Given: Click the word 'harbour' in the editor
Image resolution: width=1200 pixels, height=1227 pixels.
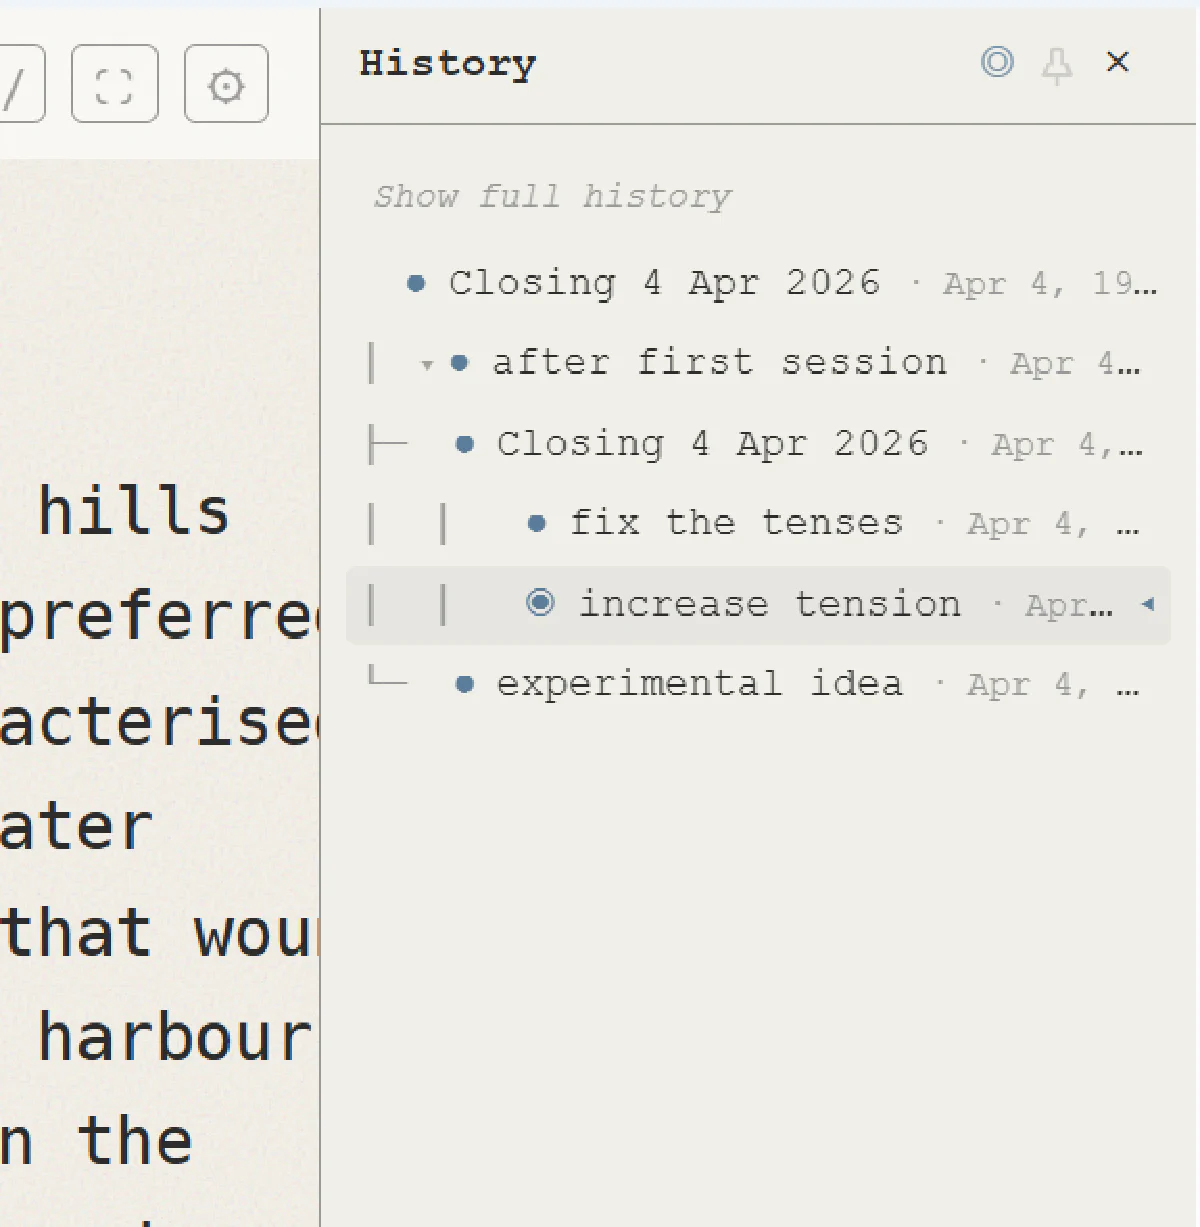Looking at the screenshot, I should click(x=175, y=1037).
